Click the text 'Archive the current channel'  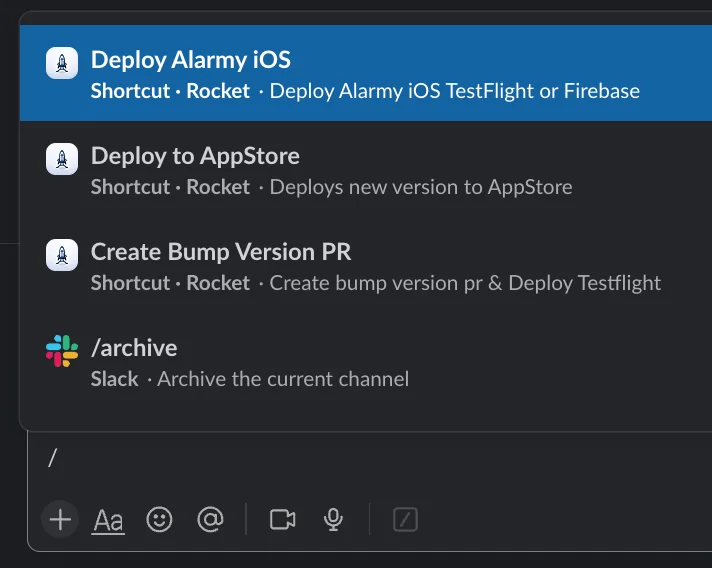coord(283,379)
